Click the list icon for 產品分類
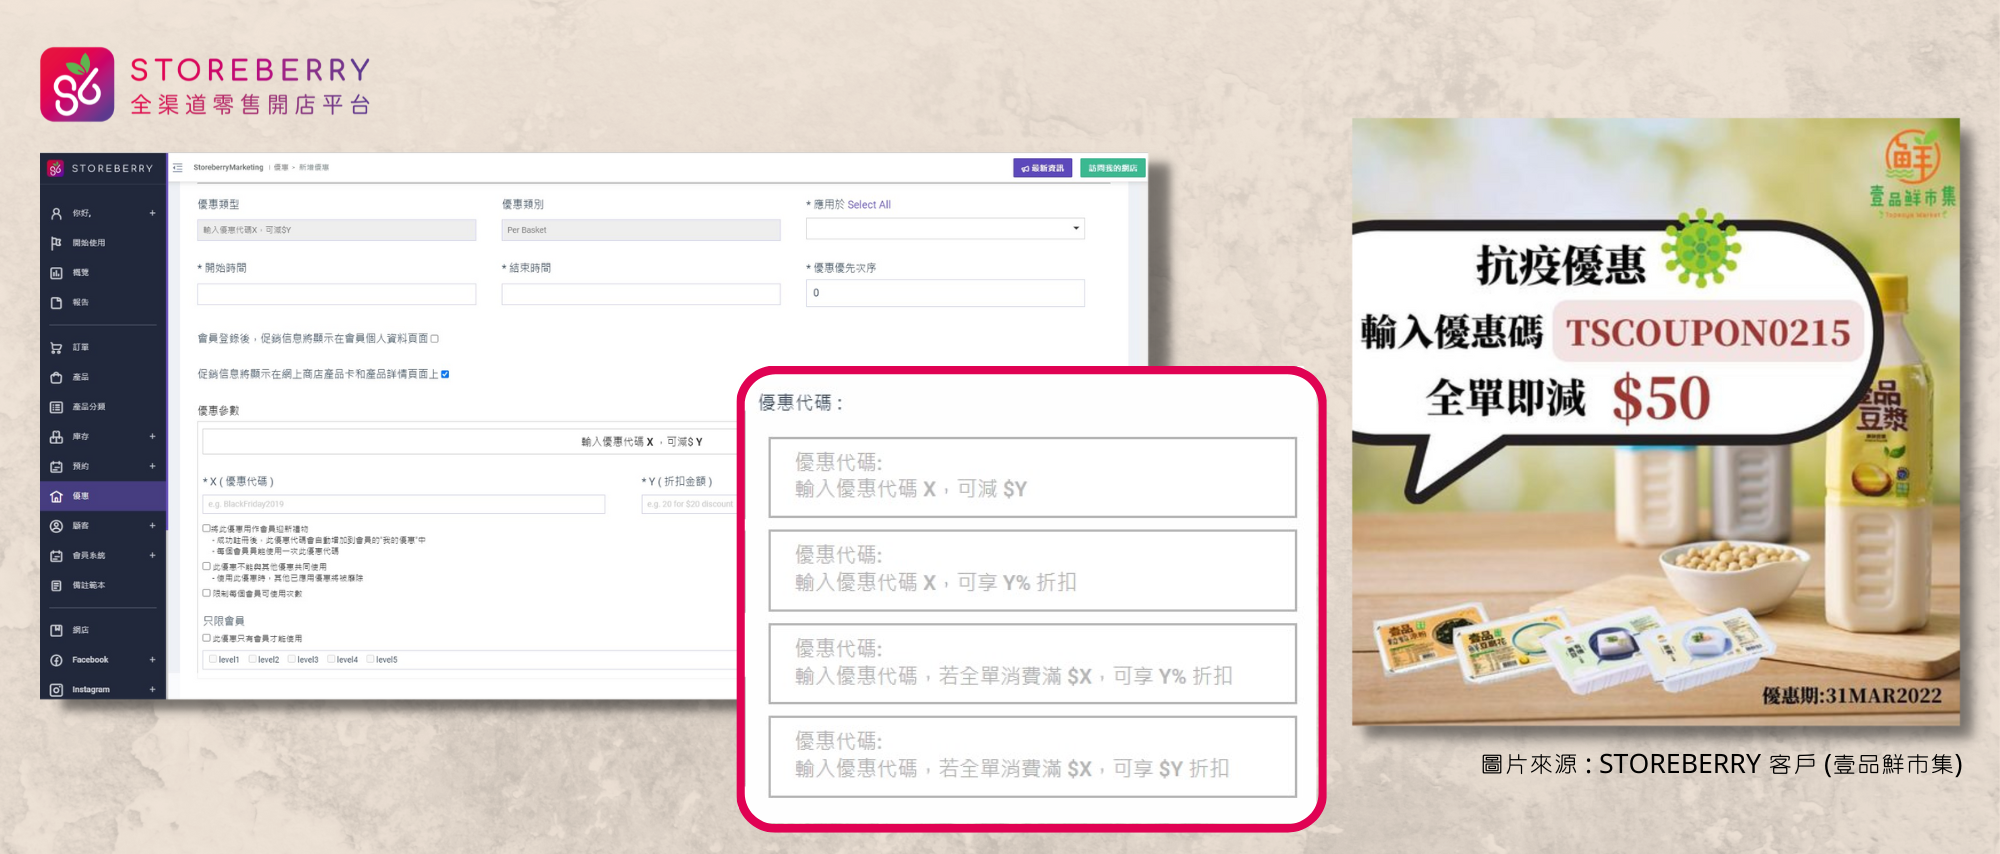Viewport: 2000px width, 854px height. 56,407
